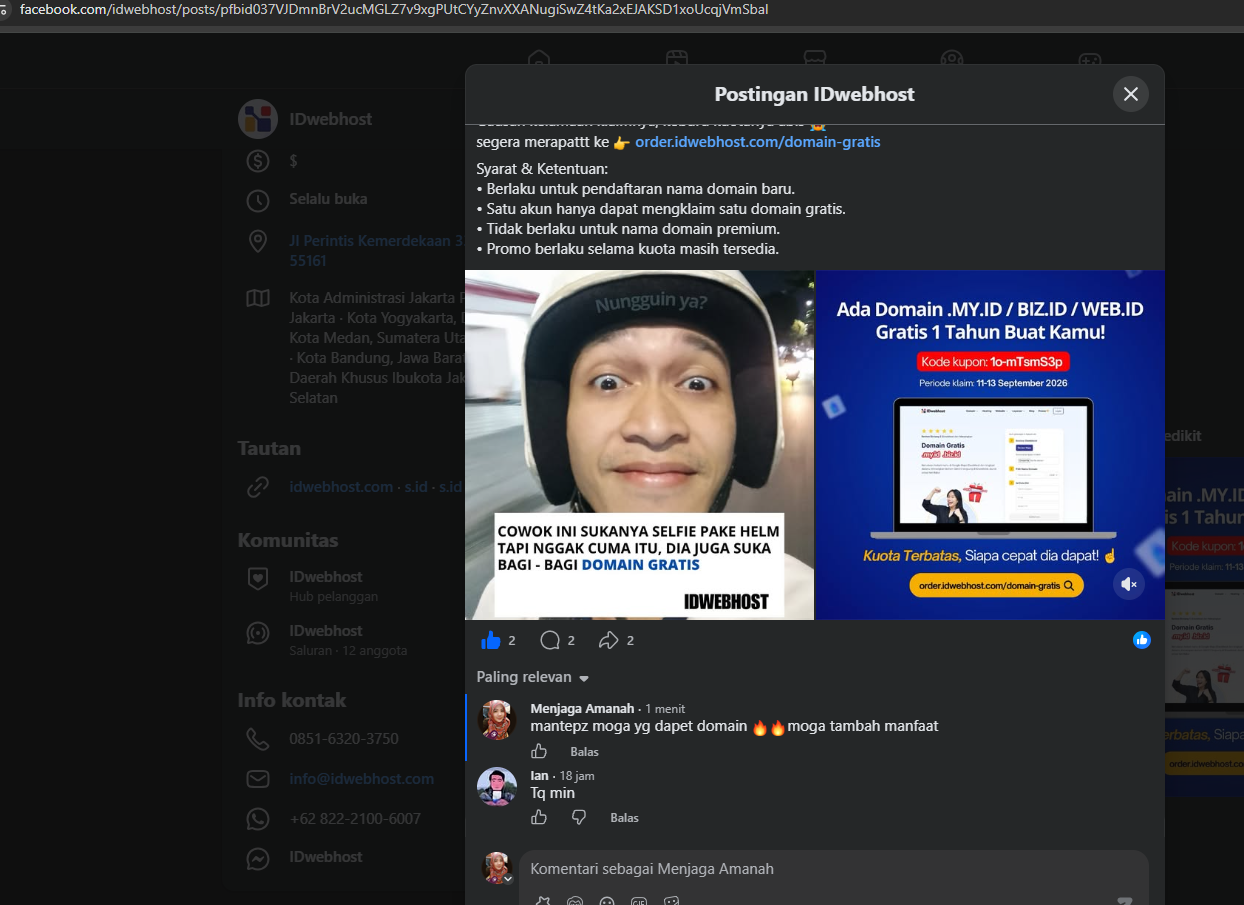1244x905 pixels.
Task: Like Menjaga Amanah's comment
Action: click(x=539, y=751)
